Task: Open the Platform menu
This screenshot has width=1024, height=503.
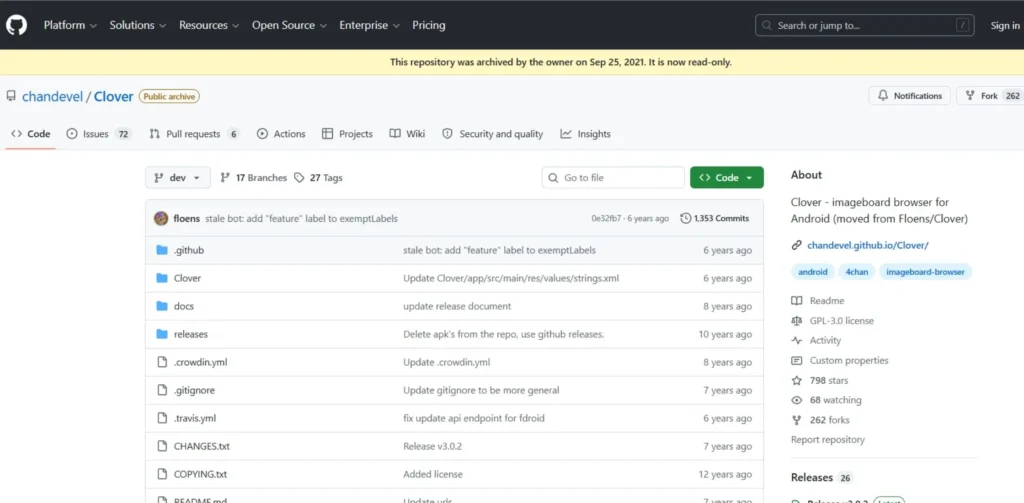Action: [x=70, y=25]
